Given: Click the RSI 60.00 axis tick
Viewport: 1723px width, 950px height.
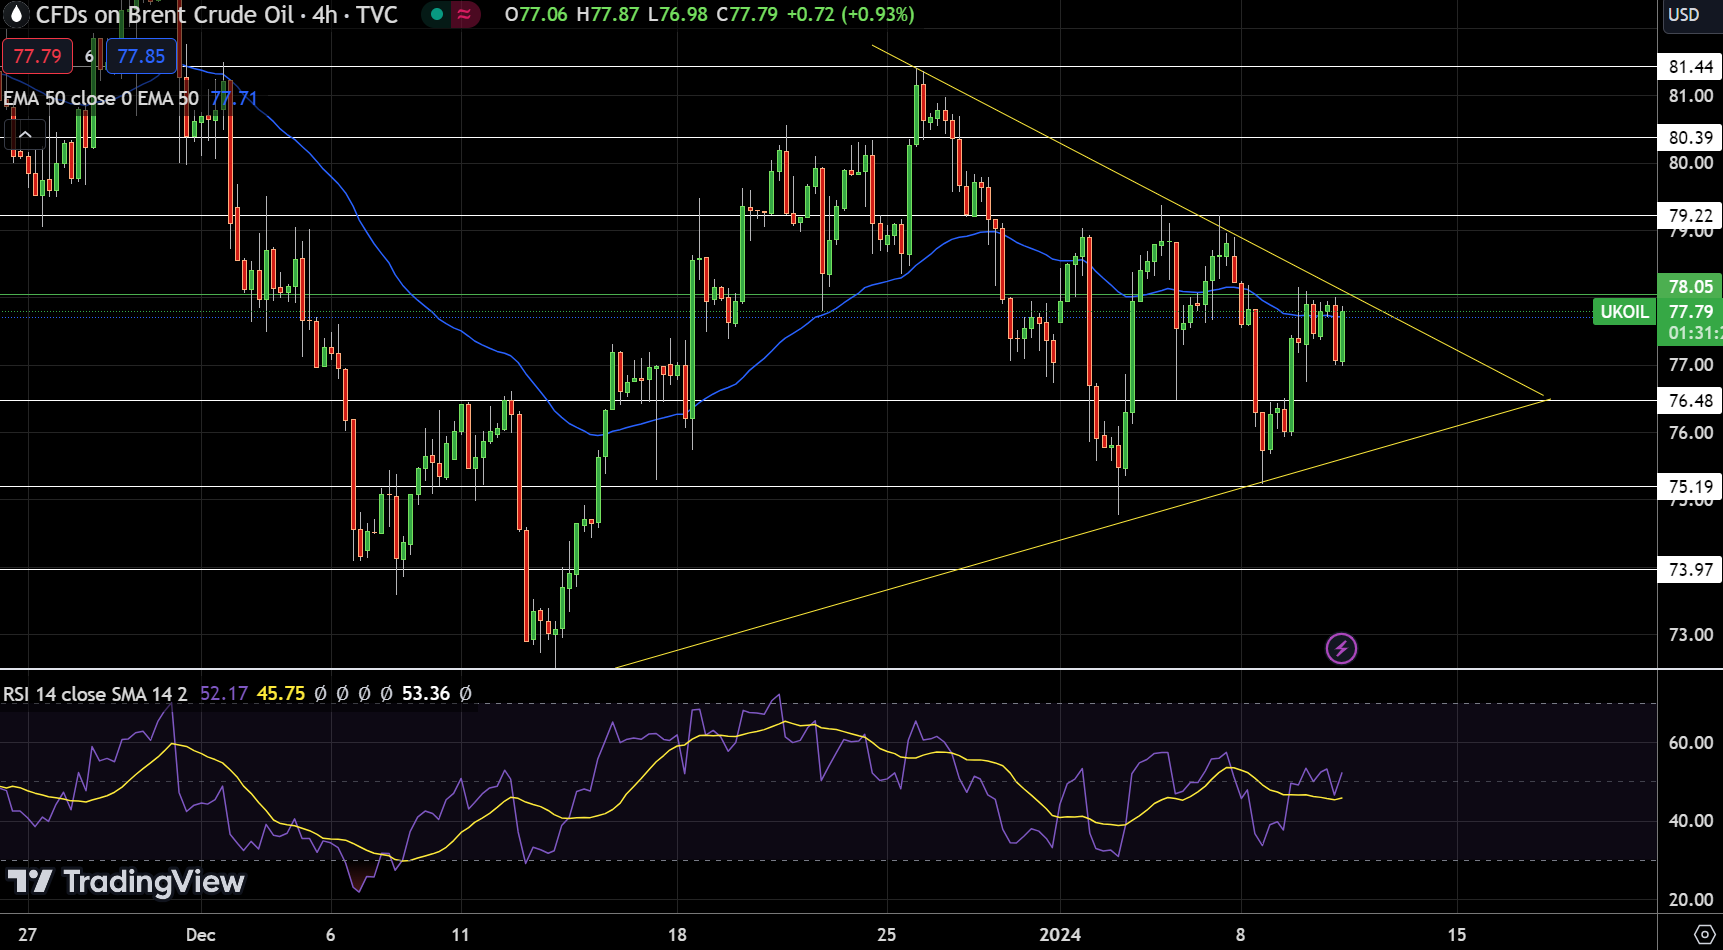Looking at the screenshot, I should pos(1690,742).
